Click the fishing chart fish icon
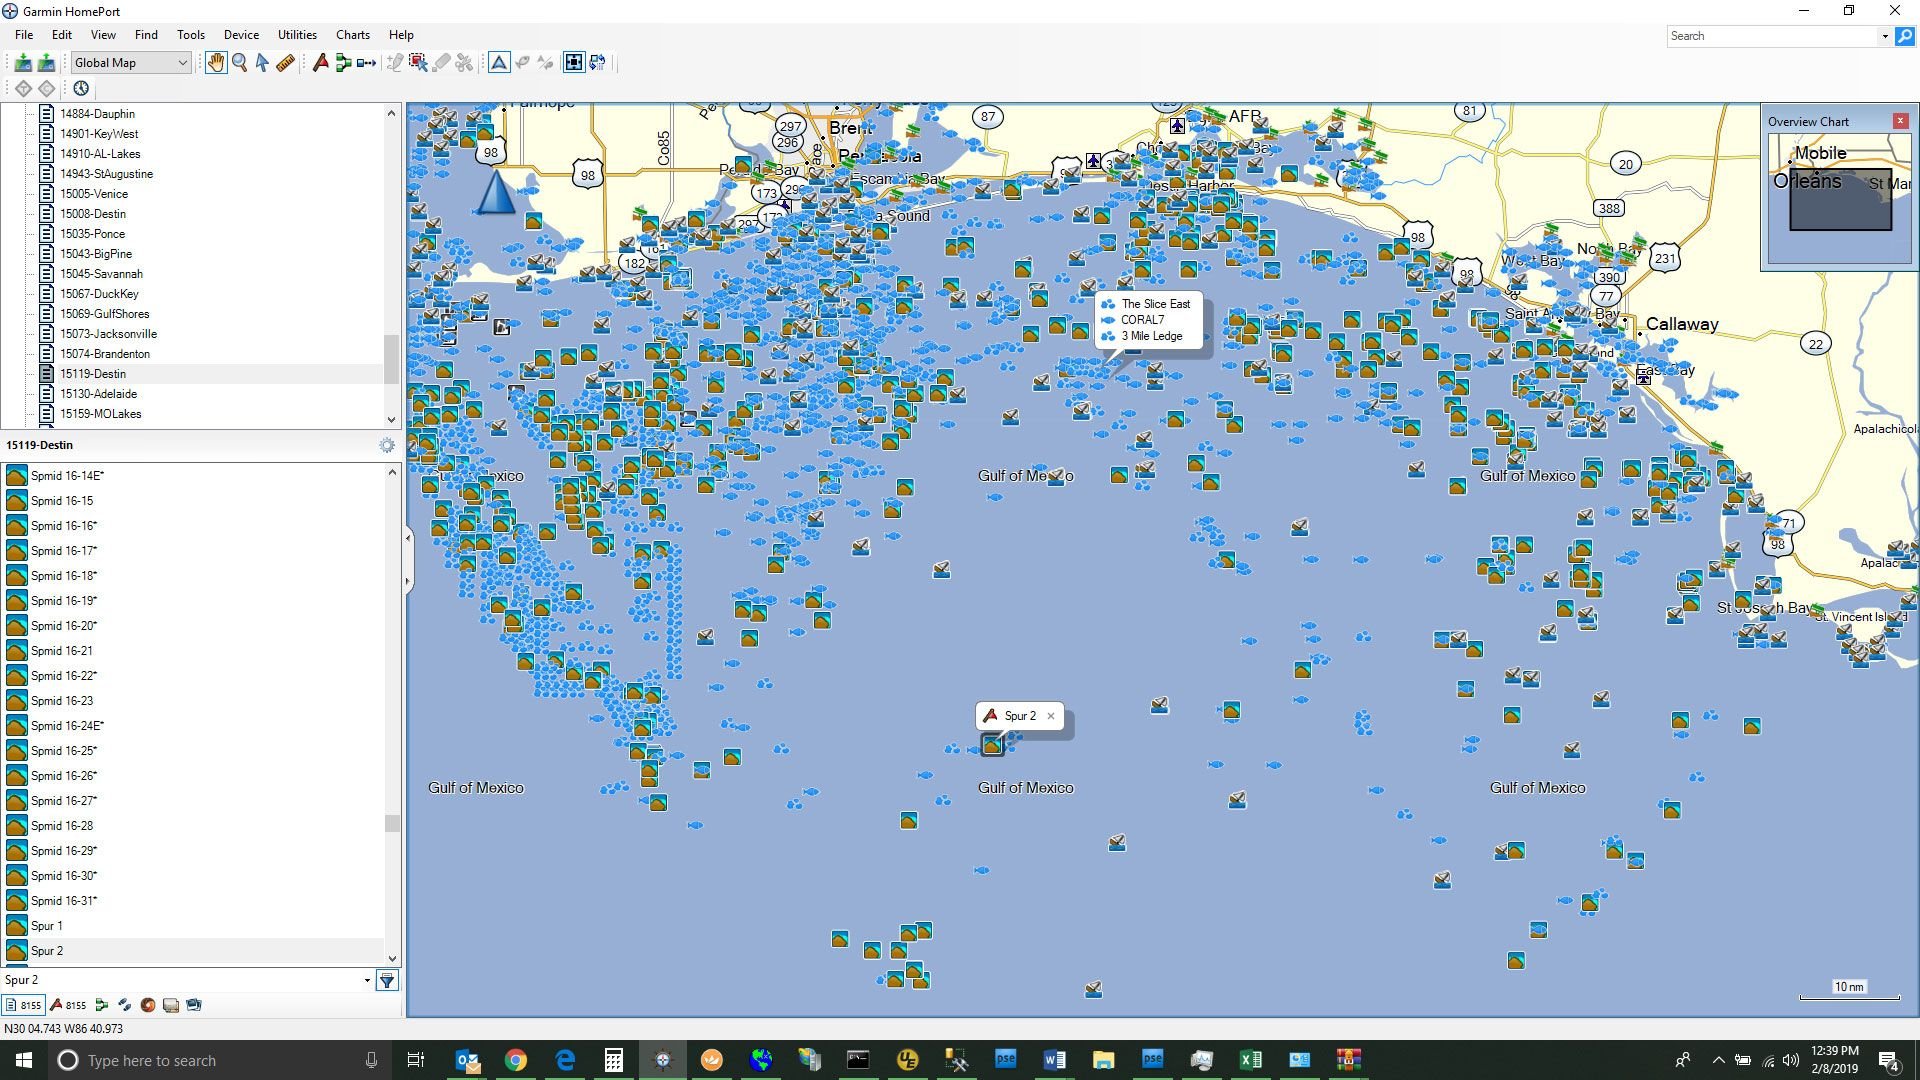The width and height of the screenshot is (1920, 1080). tap(522, 63)
